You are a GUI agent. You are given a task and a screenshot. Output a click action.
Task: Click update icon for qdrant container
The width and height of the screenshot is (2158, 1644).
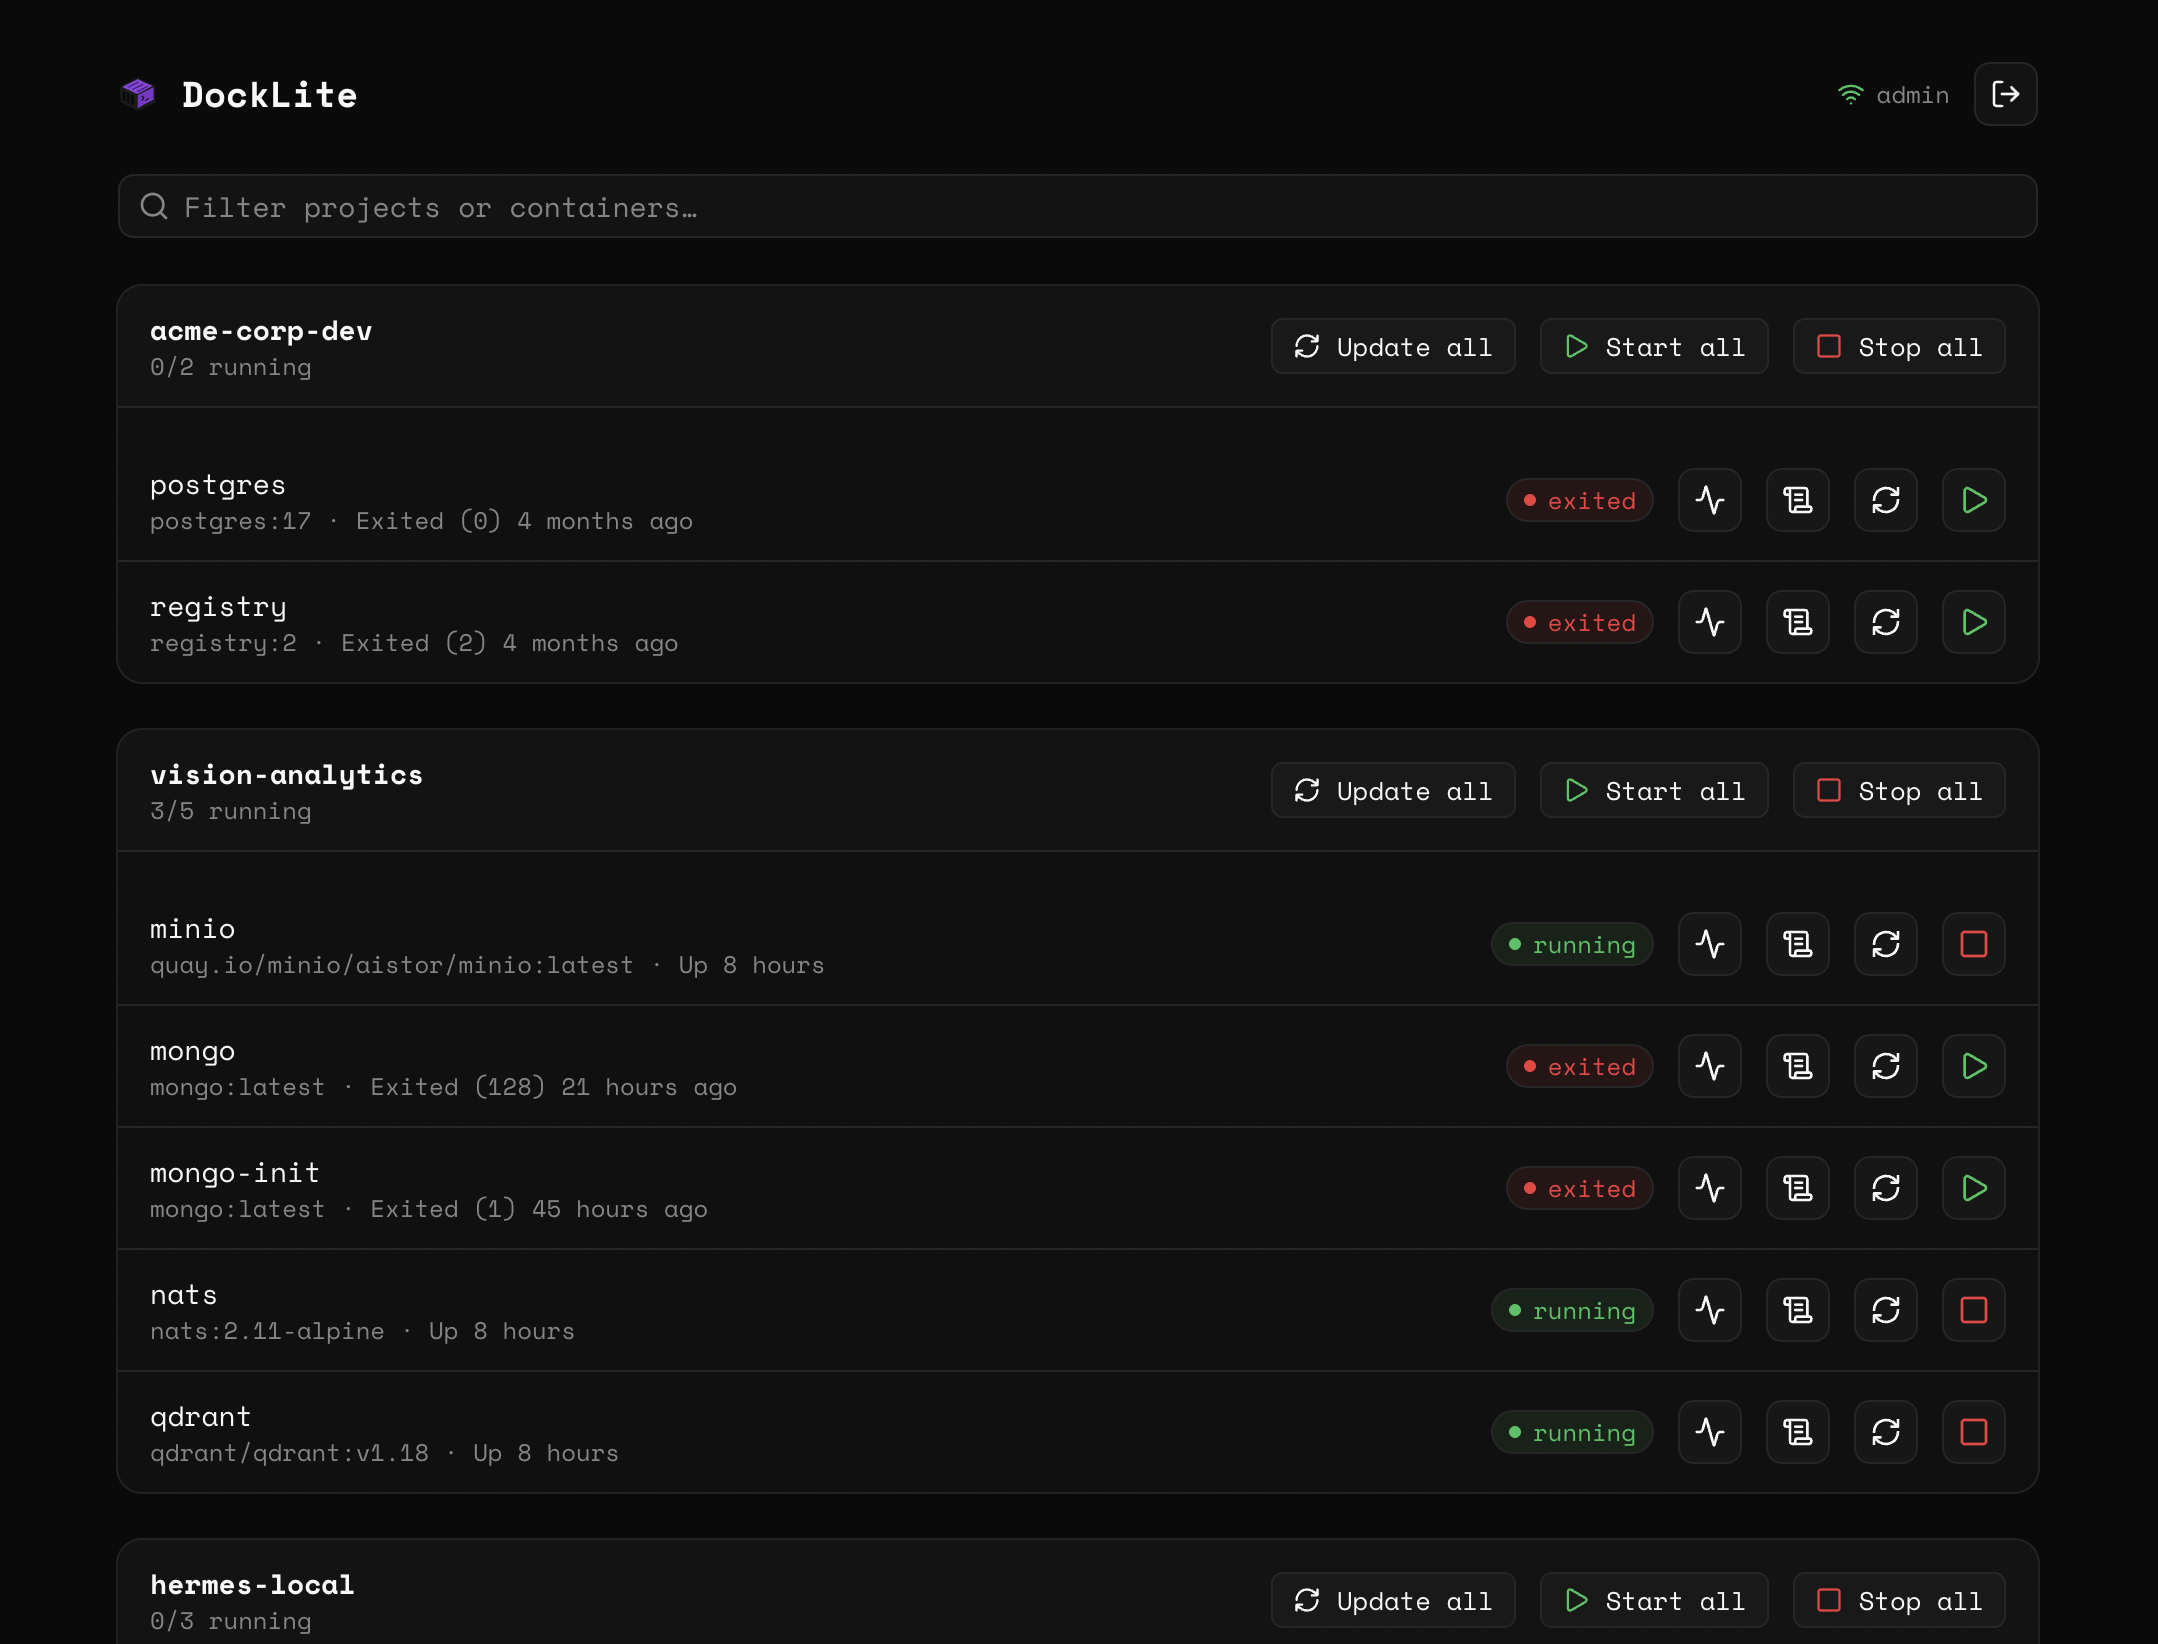click(1886, 1432)
